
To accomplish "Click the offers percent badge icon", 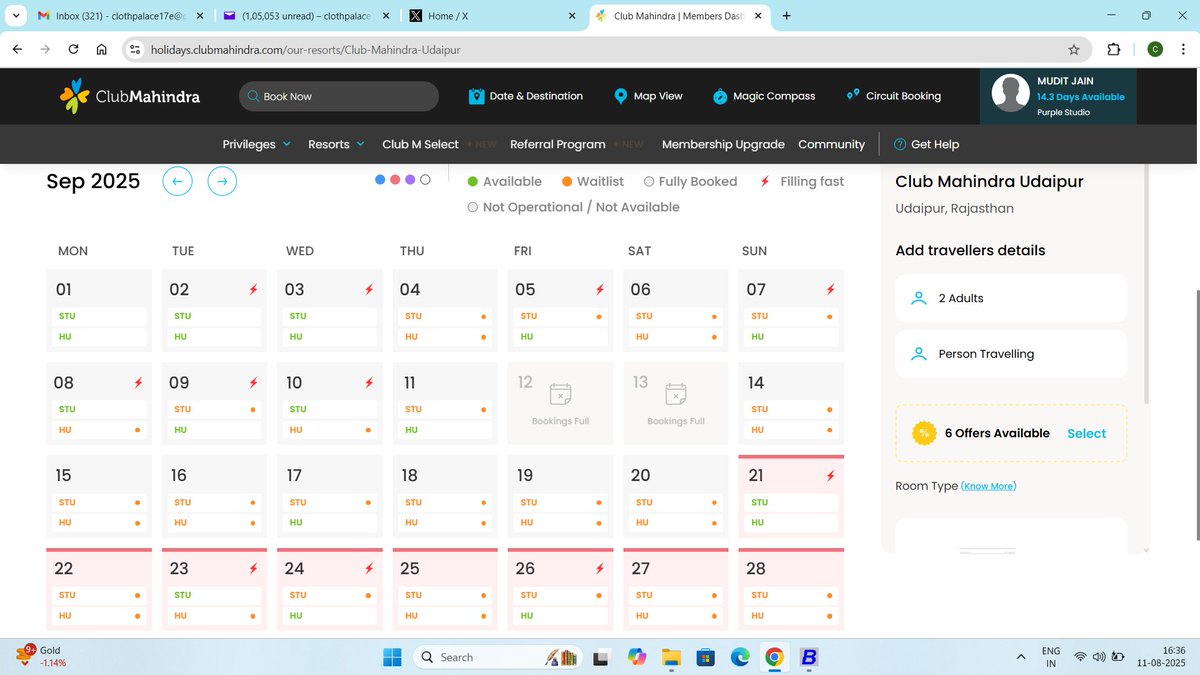I will pos(924,433).
